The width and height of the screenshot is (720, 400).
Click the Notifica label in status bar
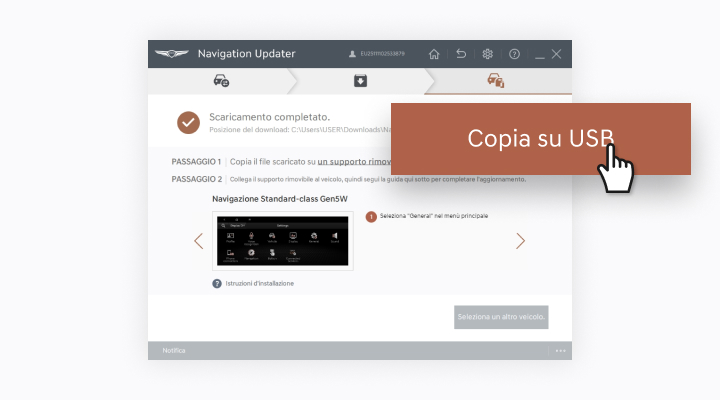point(174,351)
